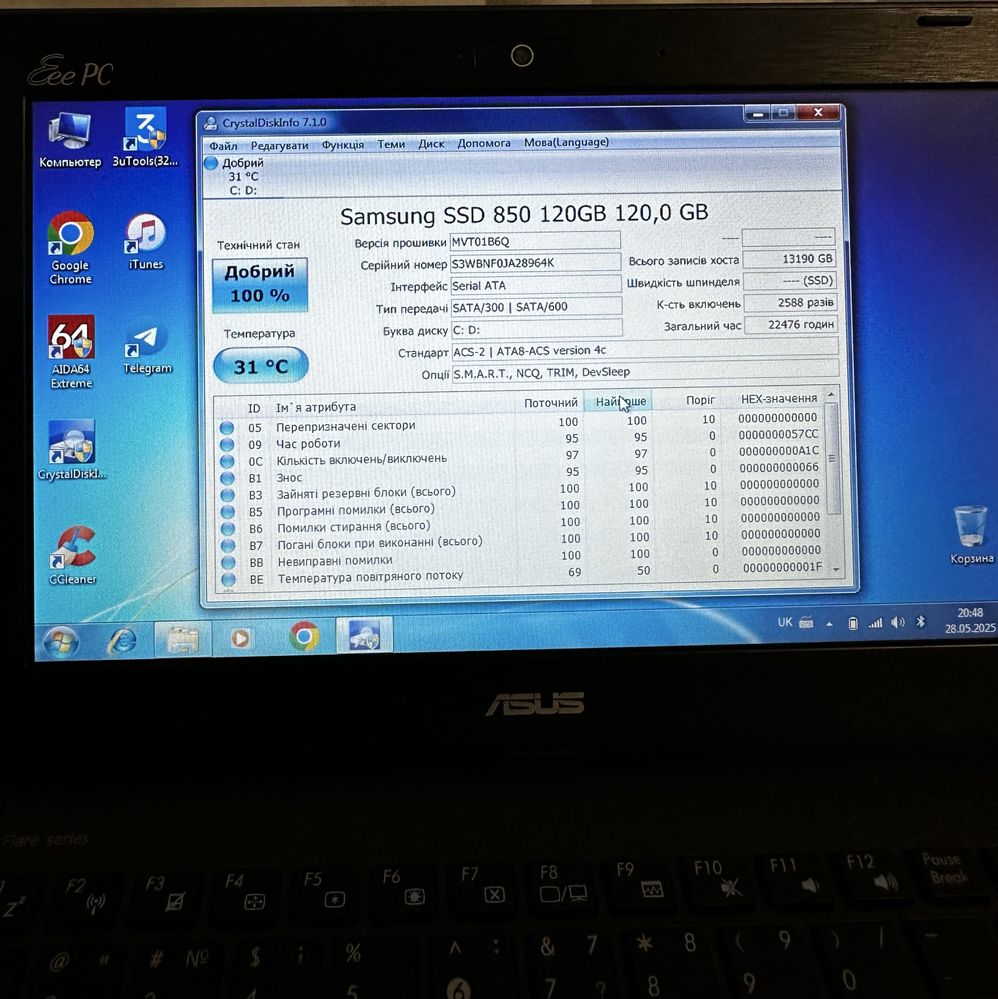Image resolution: width=998 pixels, height=999 pixels.
Task: Click the network signal tray icon
Action: click(875, 623)
